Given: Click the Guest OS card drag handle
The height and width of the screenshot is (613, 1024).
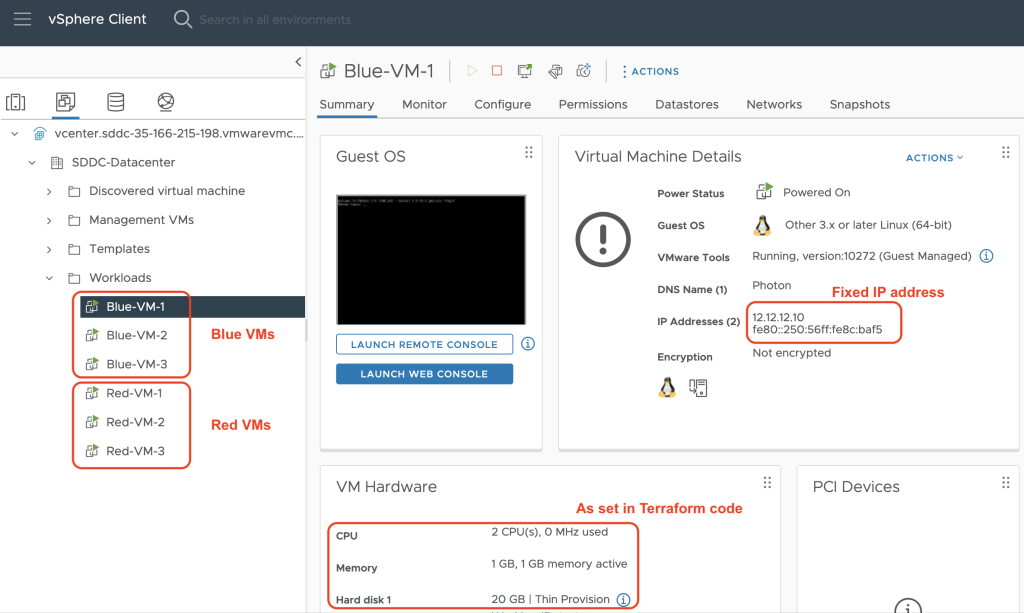Looking at the screenshot, I should pyautogui.click(x=528, y=153).
